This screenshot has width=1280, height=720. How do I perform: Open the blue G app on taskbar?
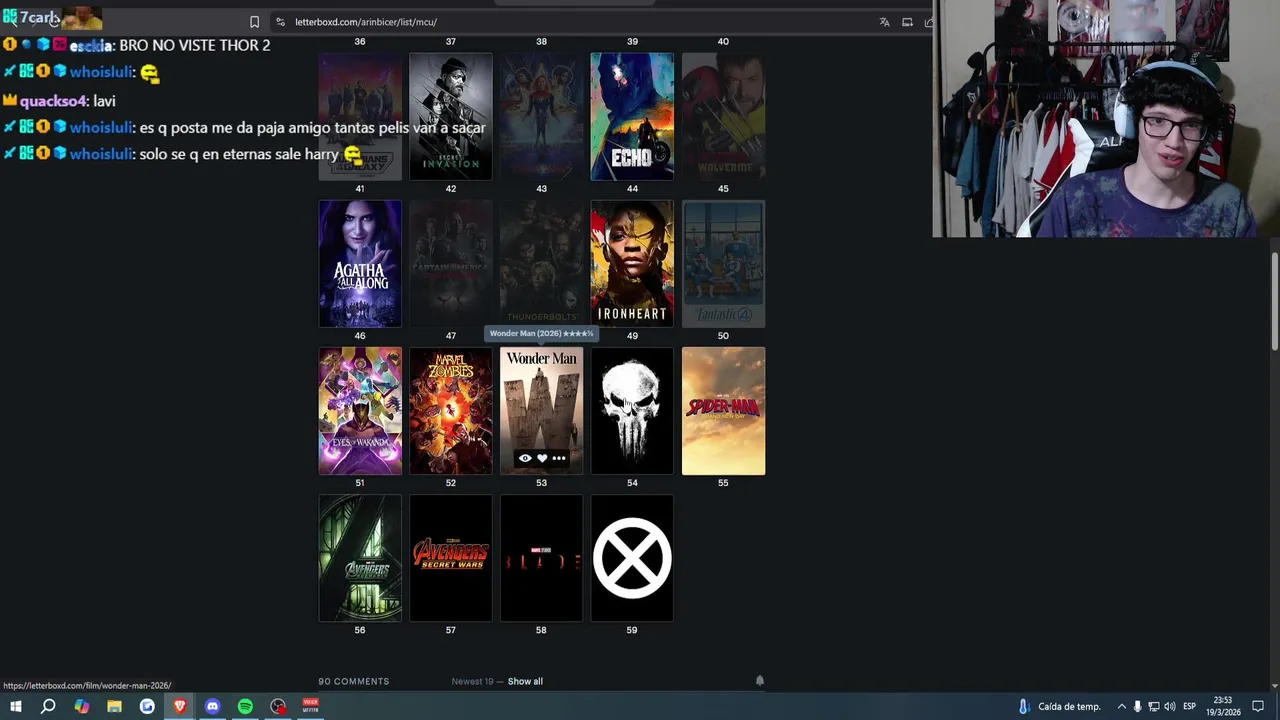point(147,706)
